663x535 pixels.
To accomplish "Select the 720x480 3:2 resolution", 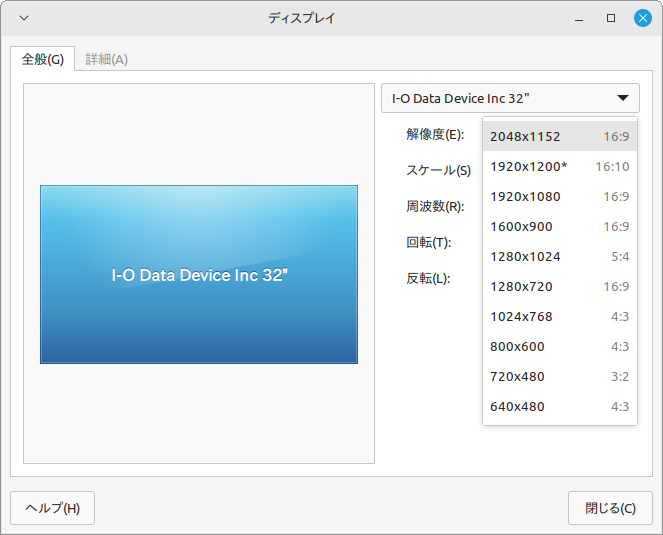I will pos(559,376).
